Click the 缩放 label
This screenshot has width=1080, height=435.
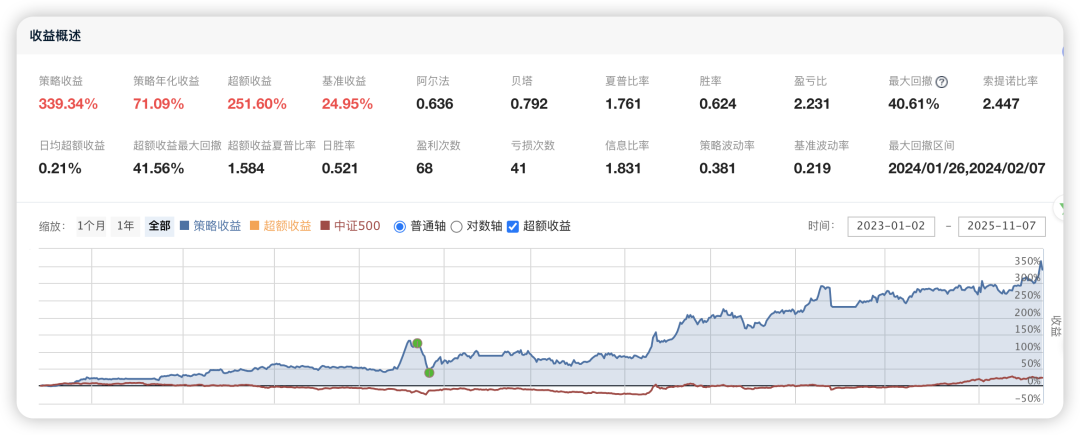point(53,226)
